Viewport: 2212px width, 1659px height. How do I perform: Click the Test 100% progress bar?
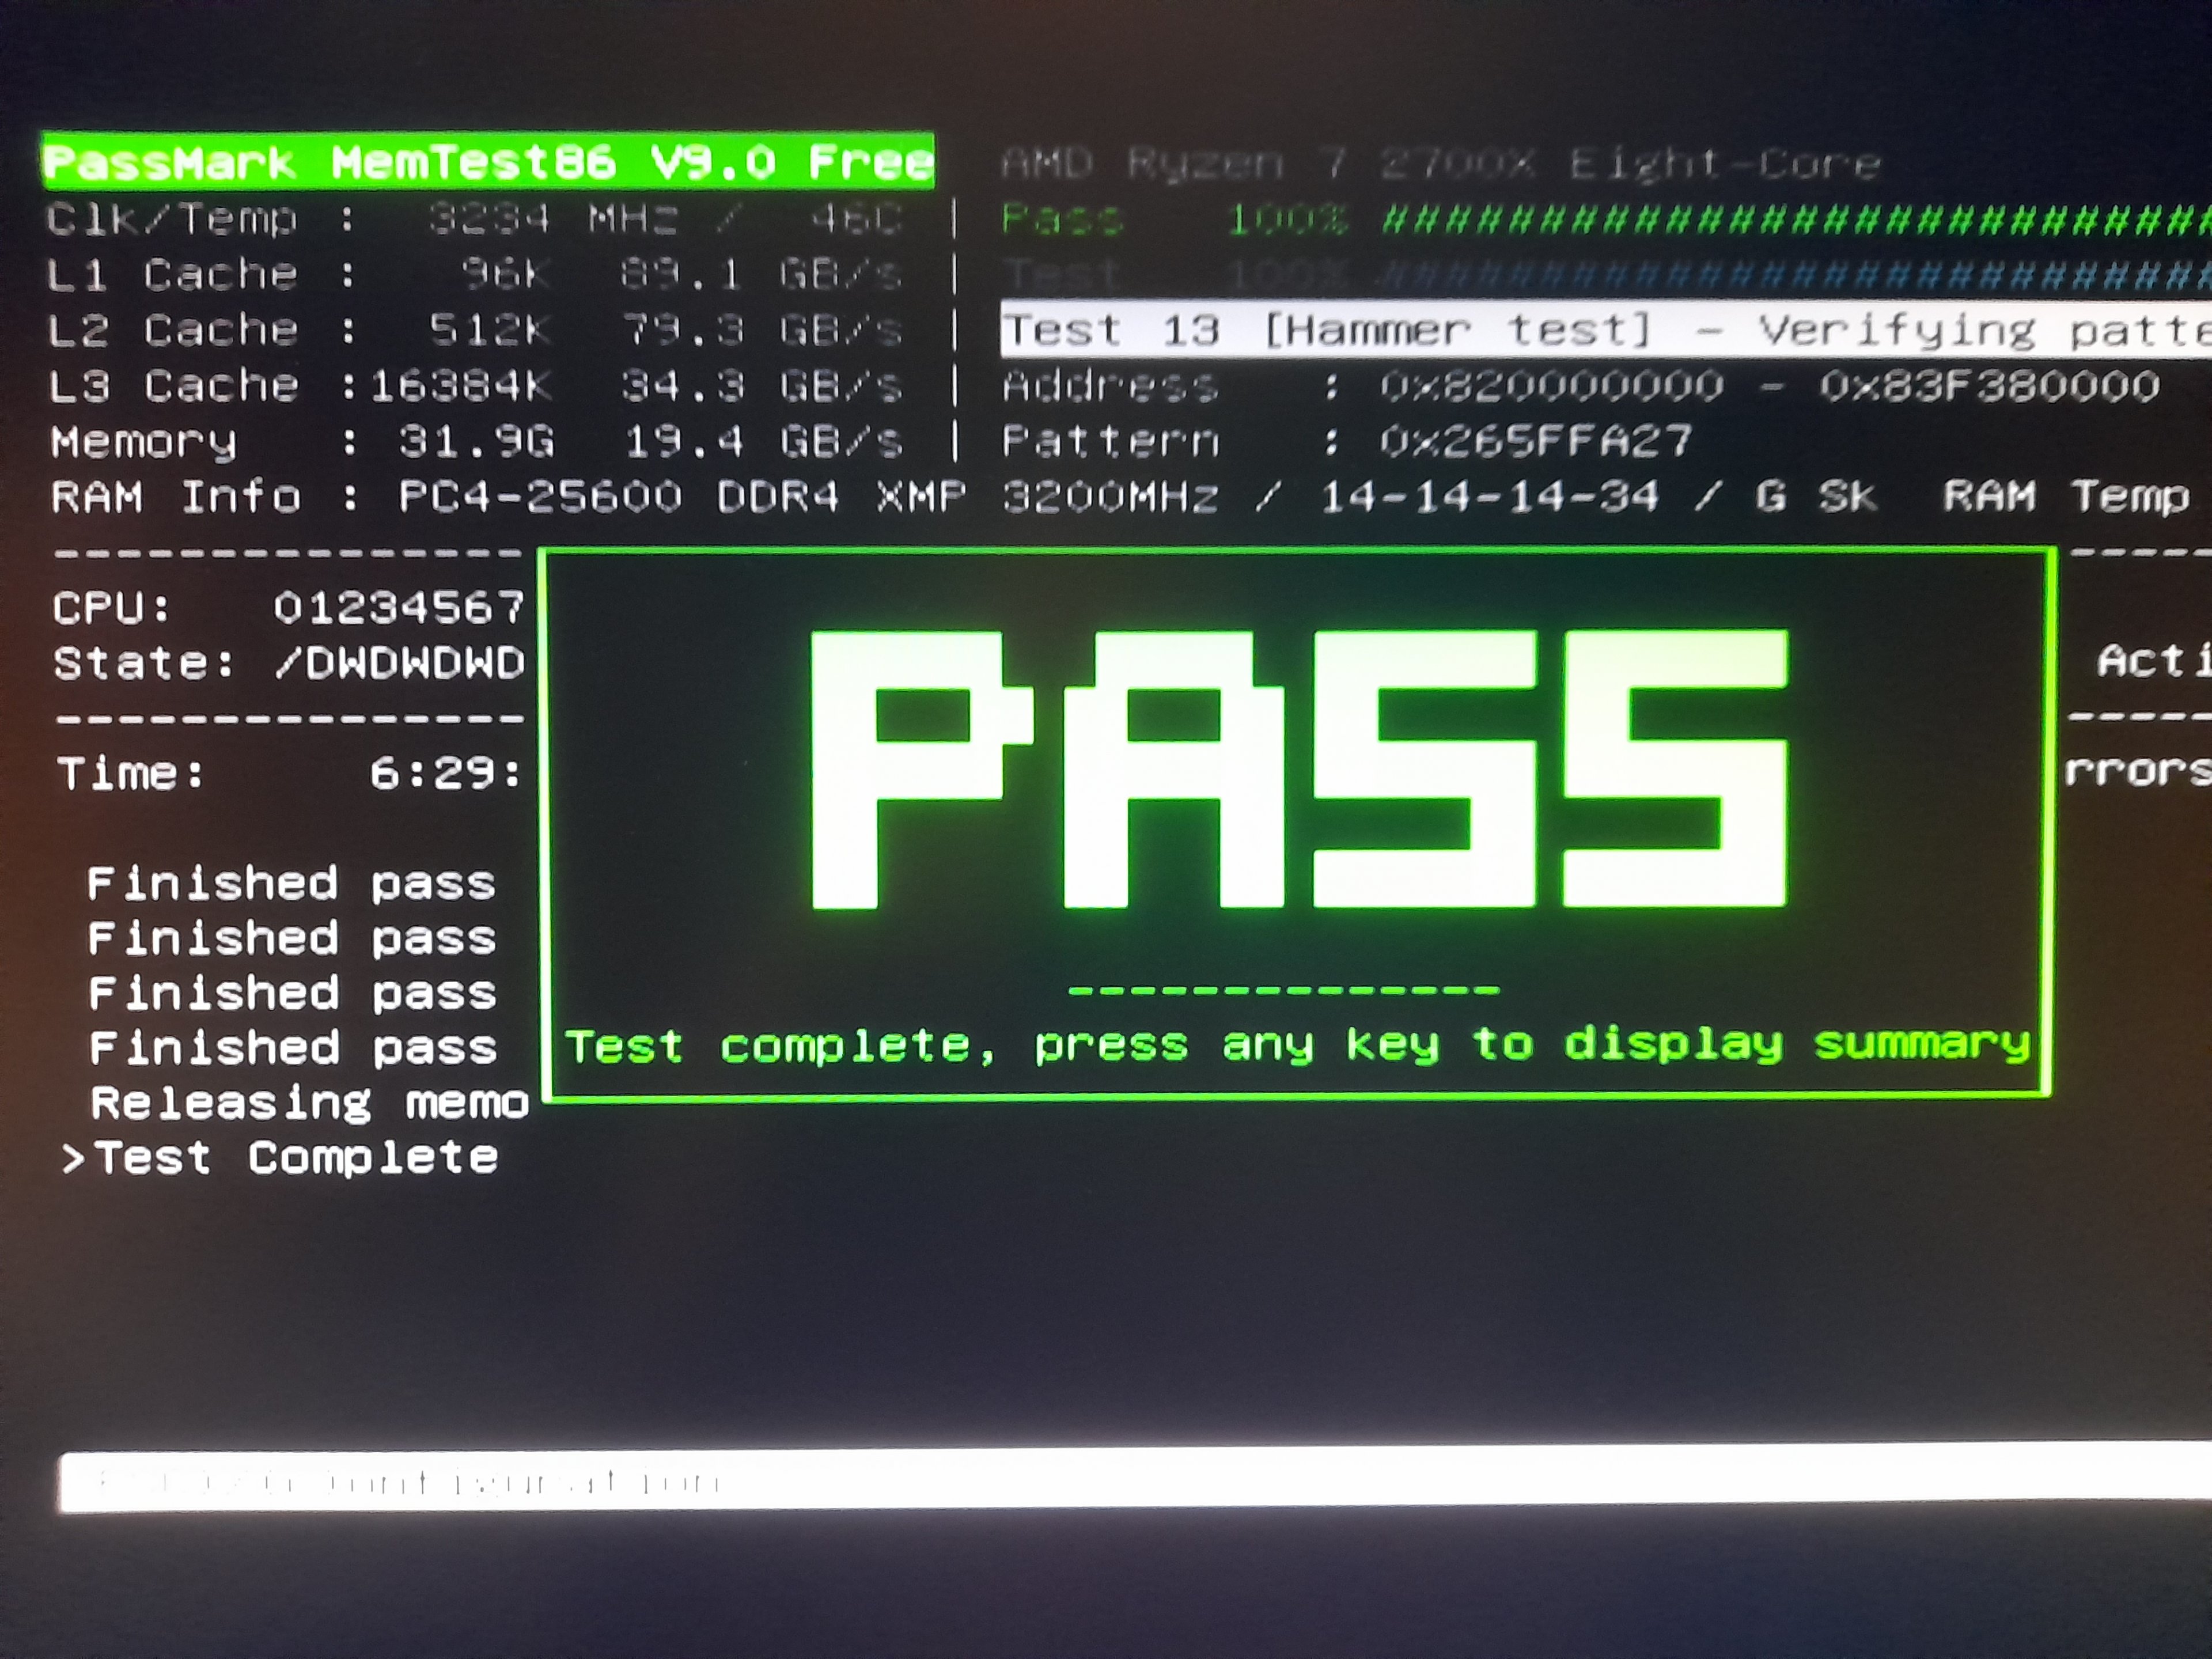[x=1795, y=273]
